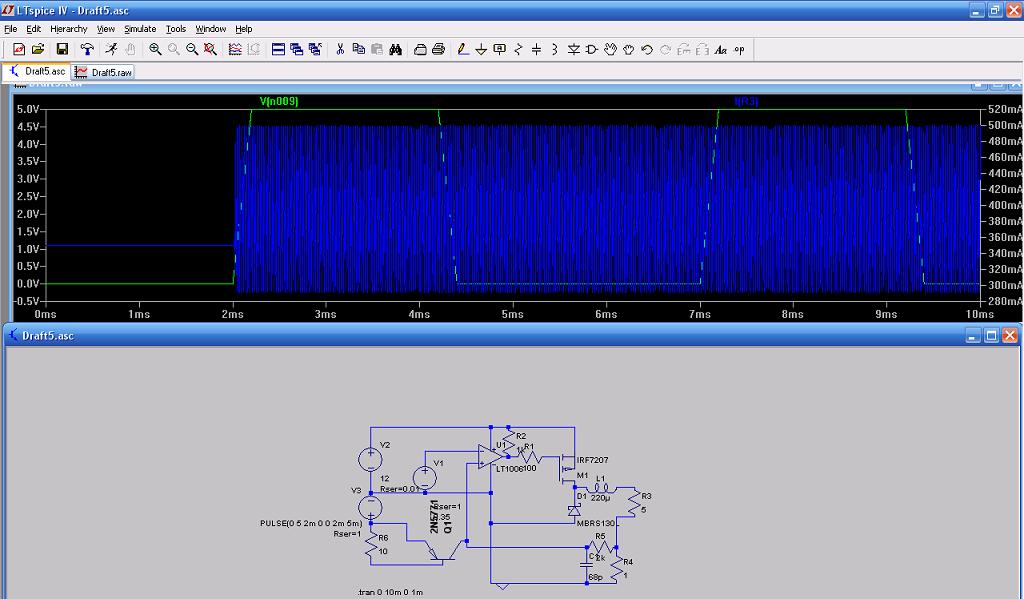1024x599 pixels.
Task: Tile windows horizontally using the toolbar icon
Action: pos(278,50)
